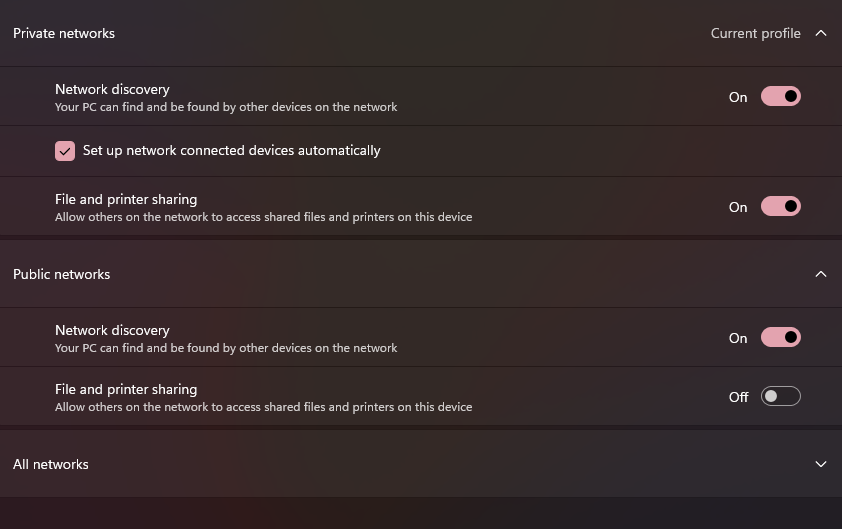Select Network discovery title under Private networks
Screen dimensions: 842x529
click(112, 89)
